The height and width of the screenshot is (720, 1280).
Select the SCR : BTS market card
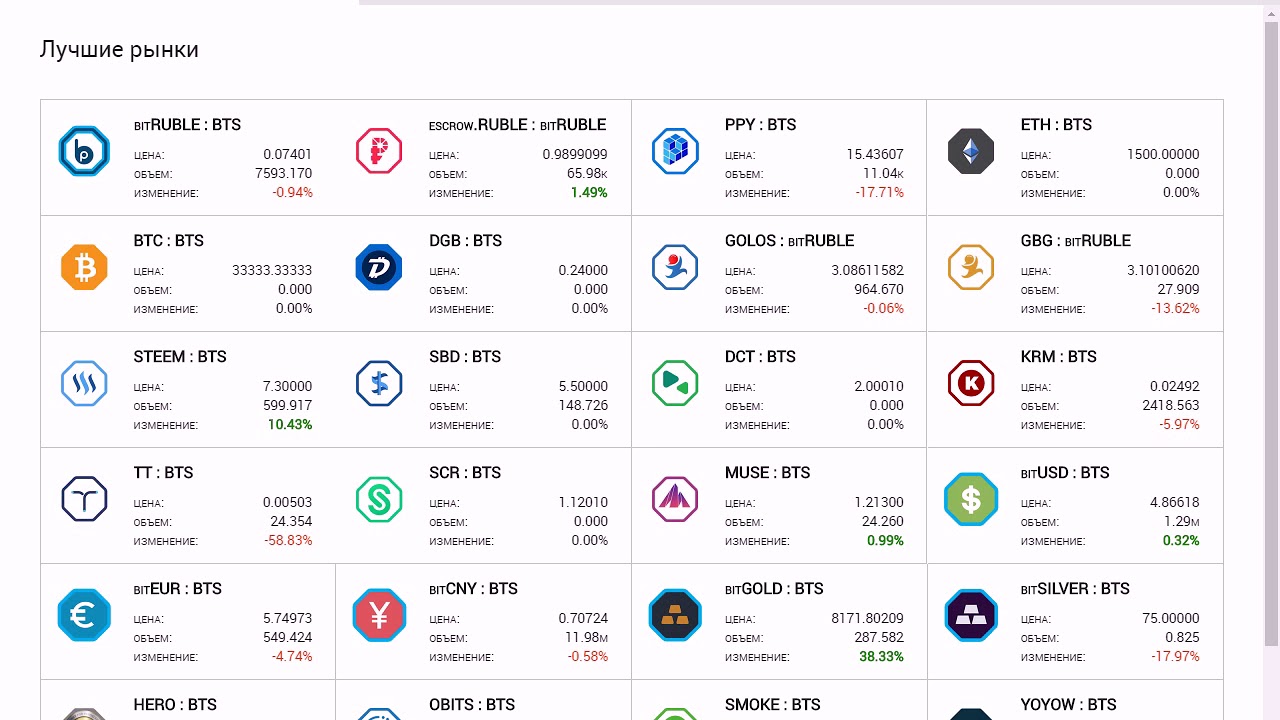click(483, 505)
